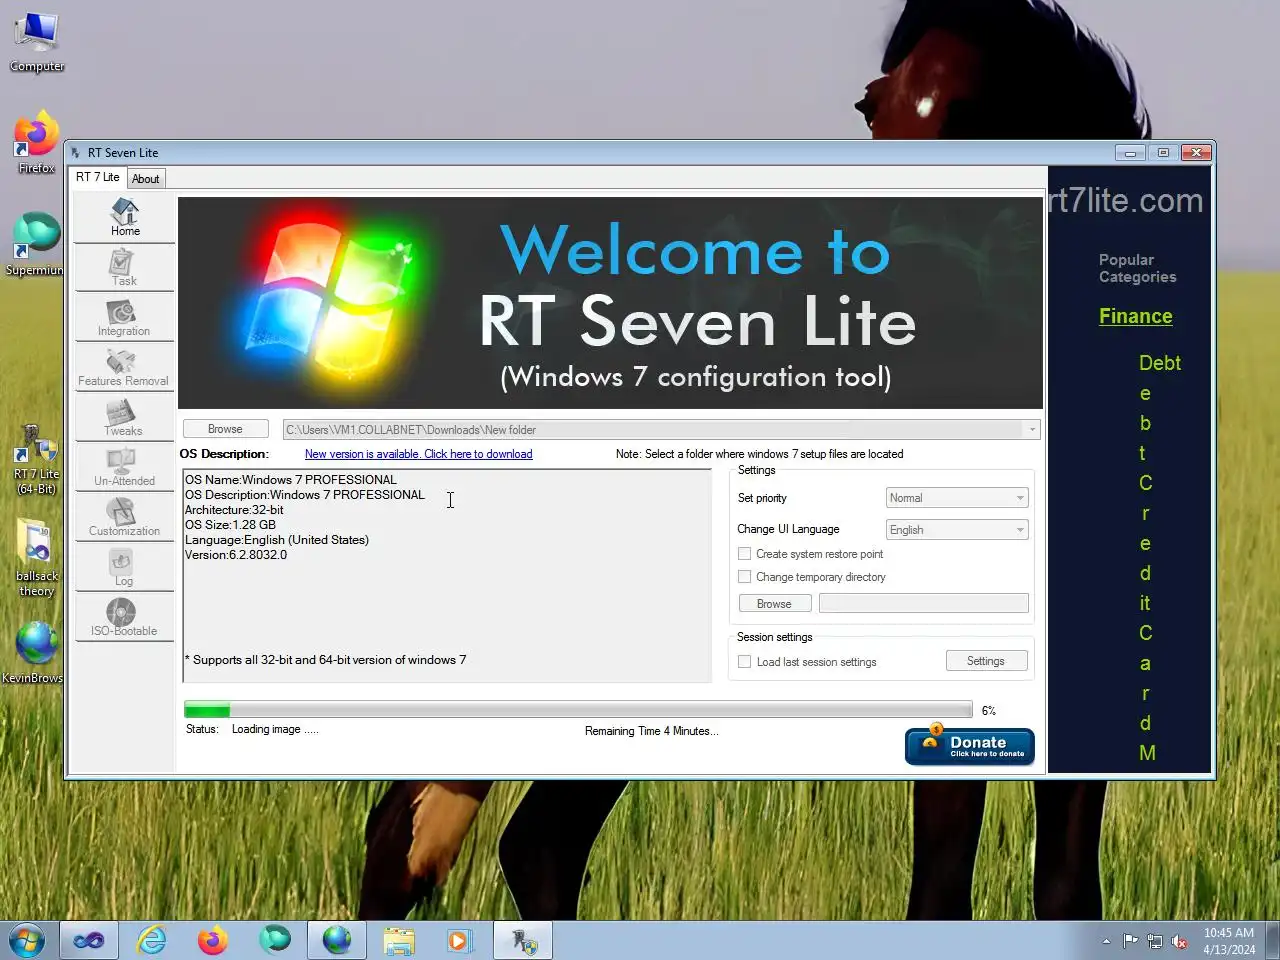1280x960 pixels.
Task: Click Firefox icon in taskbar
Action: pos(213,941)
